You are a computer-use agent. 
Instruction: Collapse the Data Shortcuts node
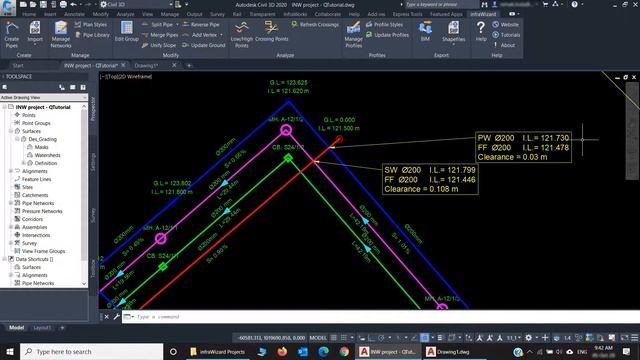4,259
